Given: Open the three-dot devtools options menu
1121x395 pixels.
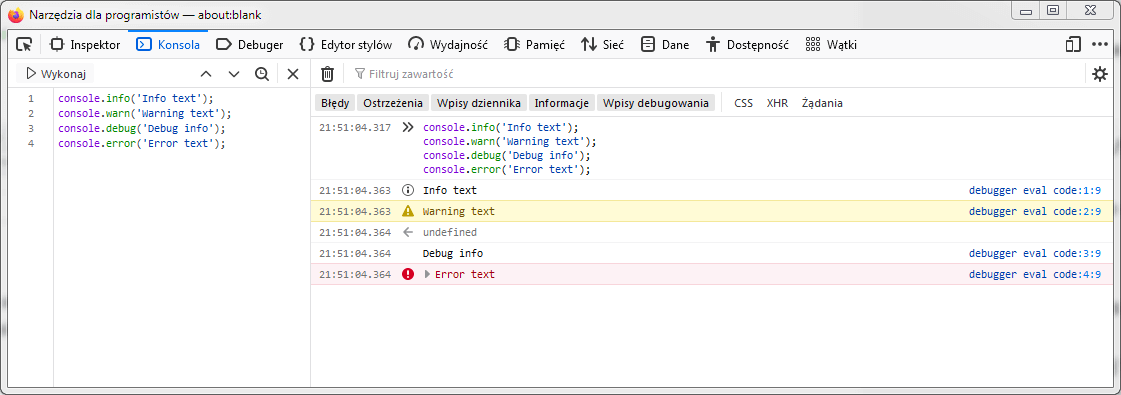Looking at the screenshot, I should [1100, 44].
